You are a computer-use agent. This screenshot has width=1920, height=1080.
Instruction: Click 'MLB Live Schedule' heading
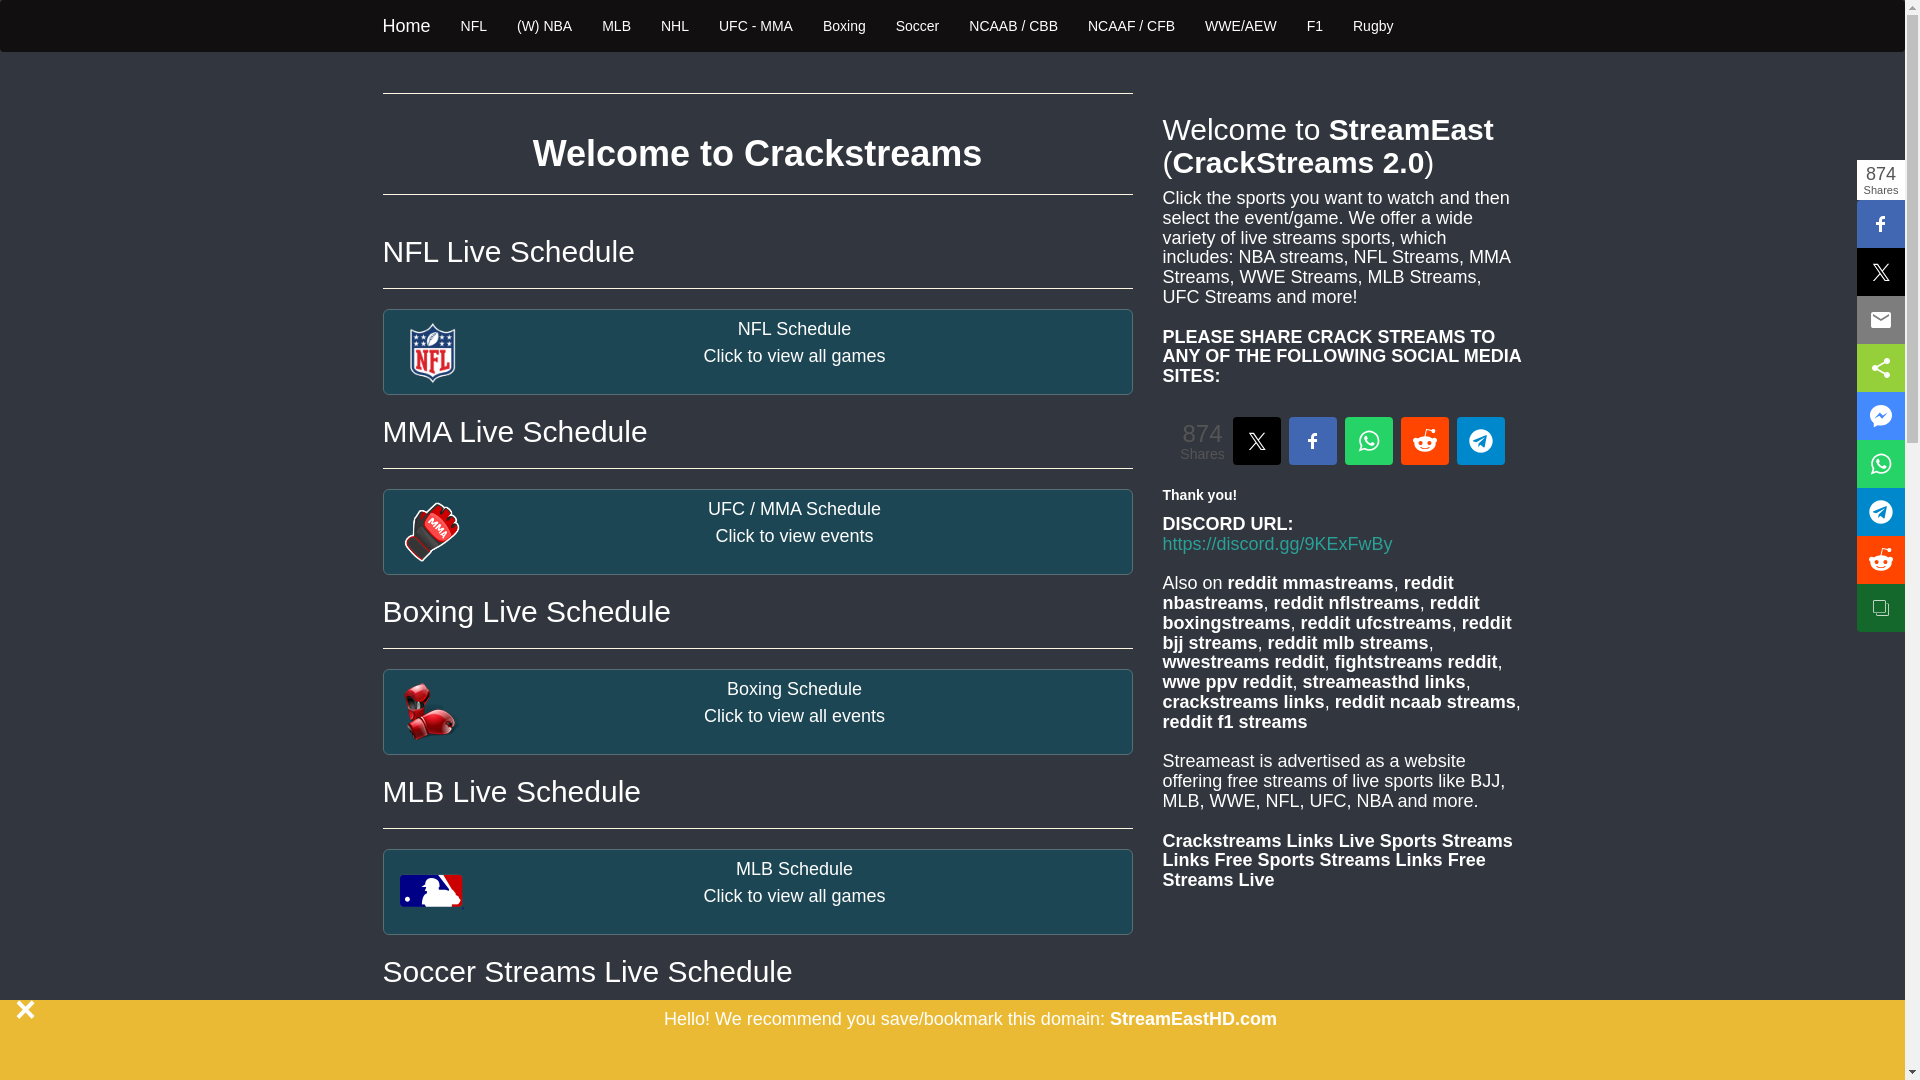[x=511, y=792]
